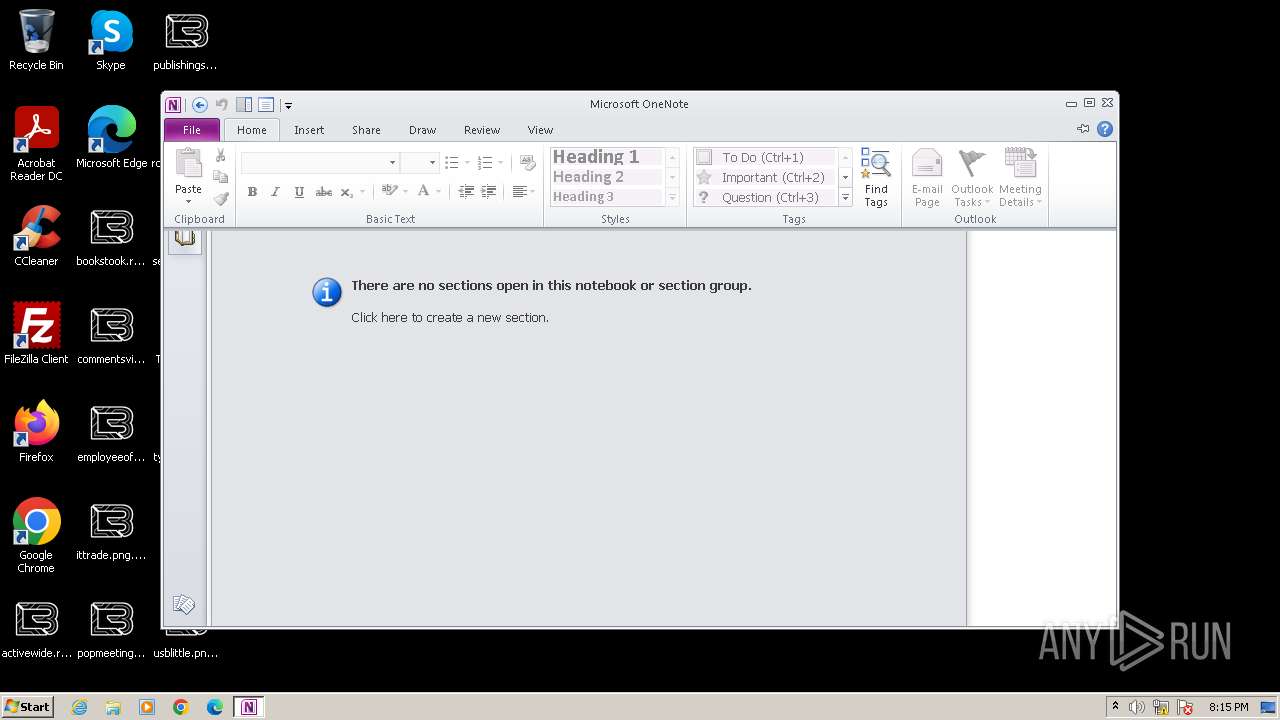Click Unfiled Notes icon at navigation bar bottom
The width and height of the screenshot is (1280, 720).
[184, 604]
